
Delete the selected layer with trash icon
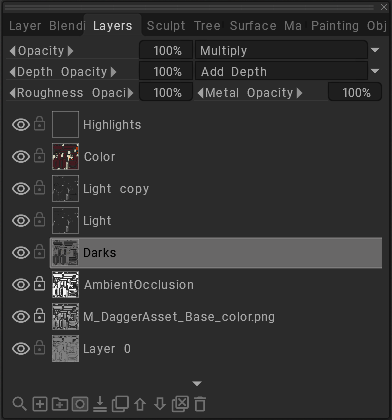point(200,404)
